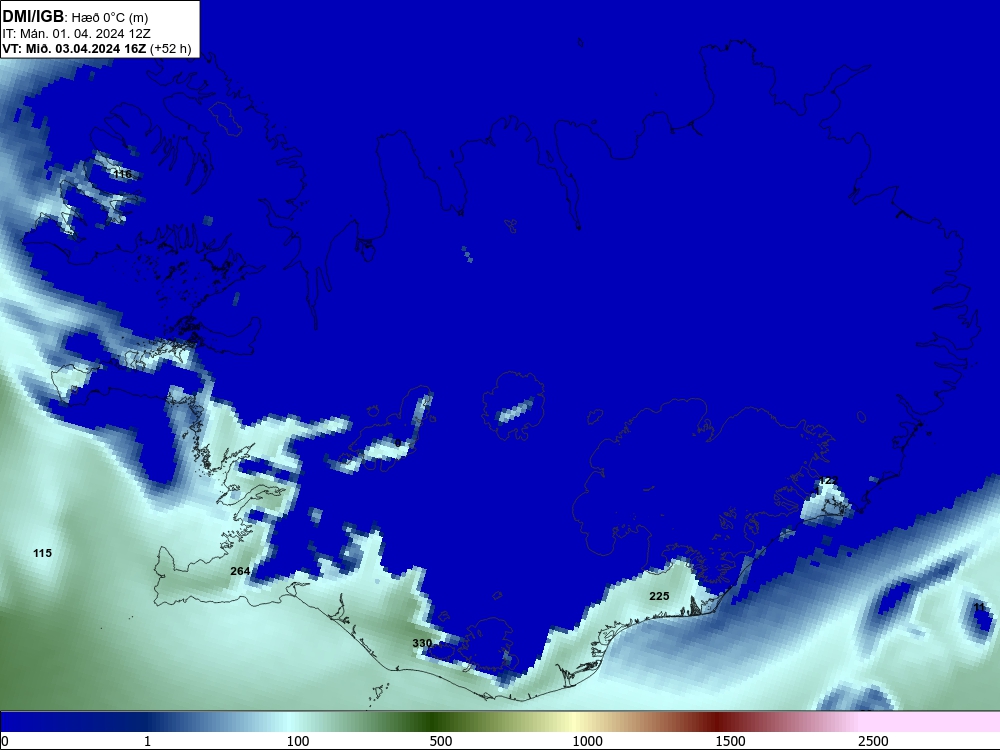Click the 330 value on the map
Screen dimensions: 1000x750
[422, 643]
